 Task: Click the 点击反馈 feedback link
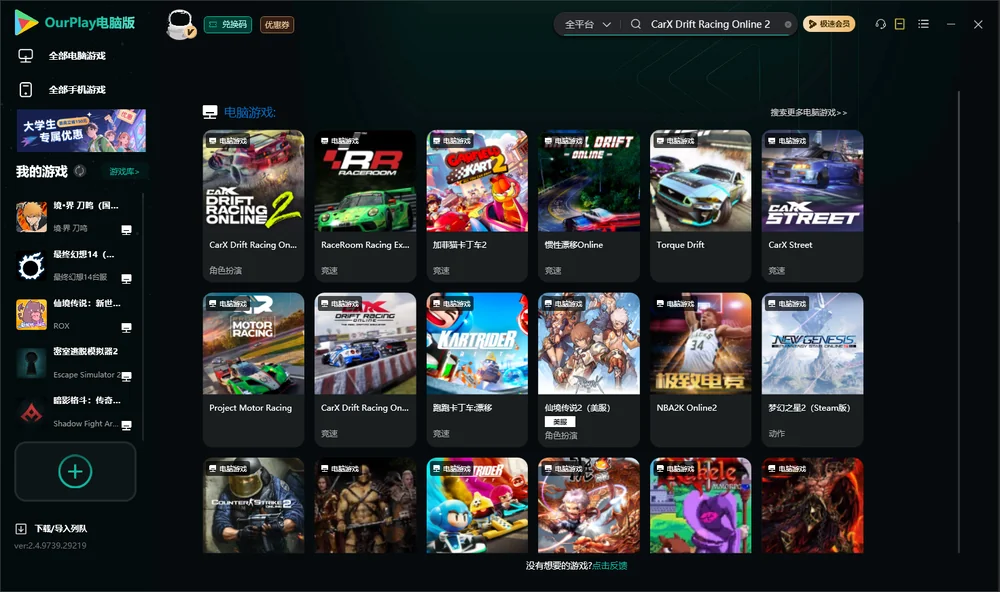tap(609, 566)
